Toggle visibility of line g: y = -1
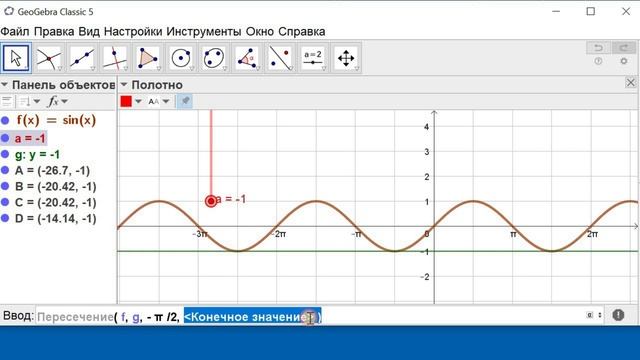This screenshot has height=360, width=640. (5, 154)
